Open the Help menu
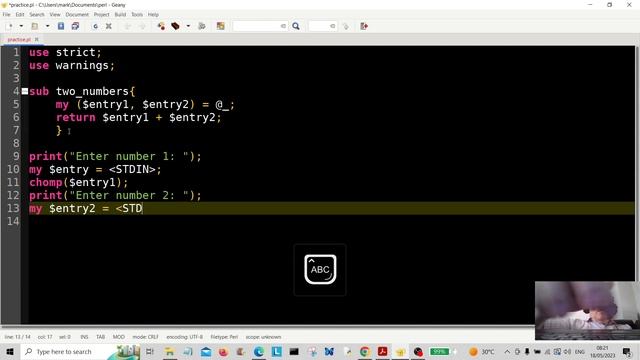 point(153,14)
